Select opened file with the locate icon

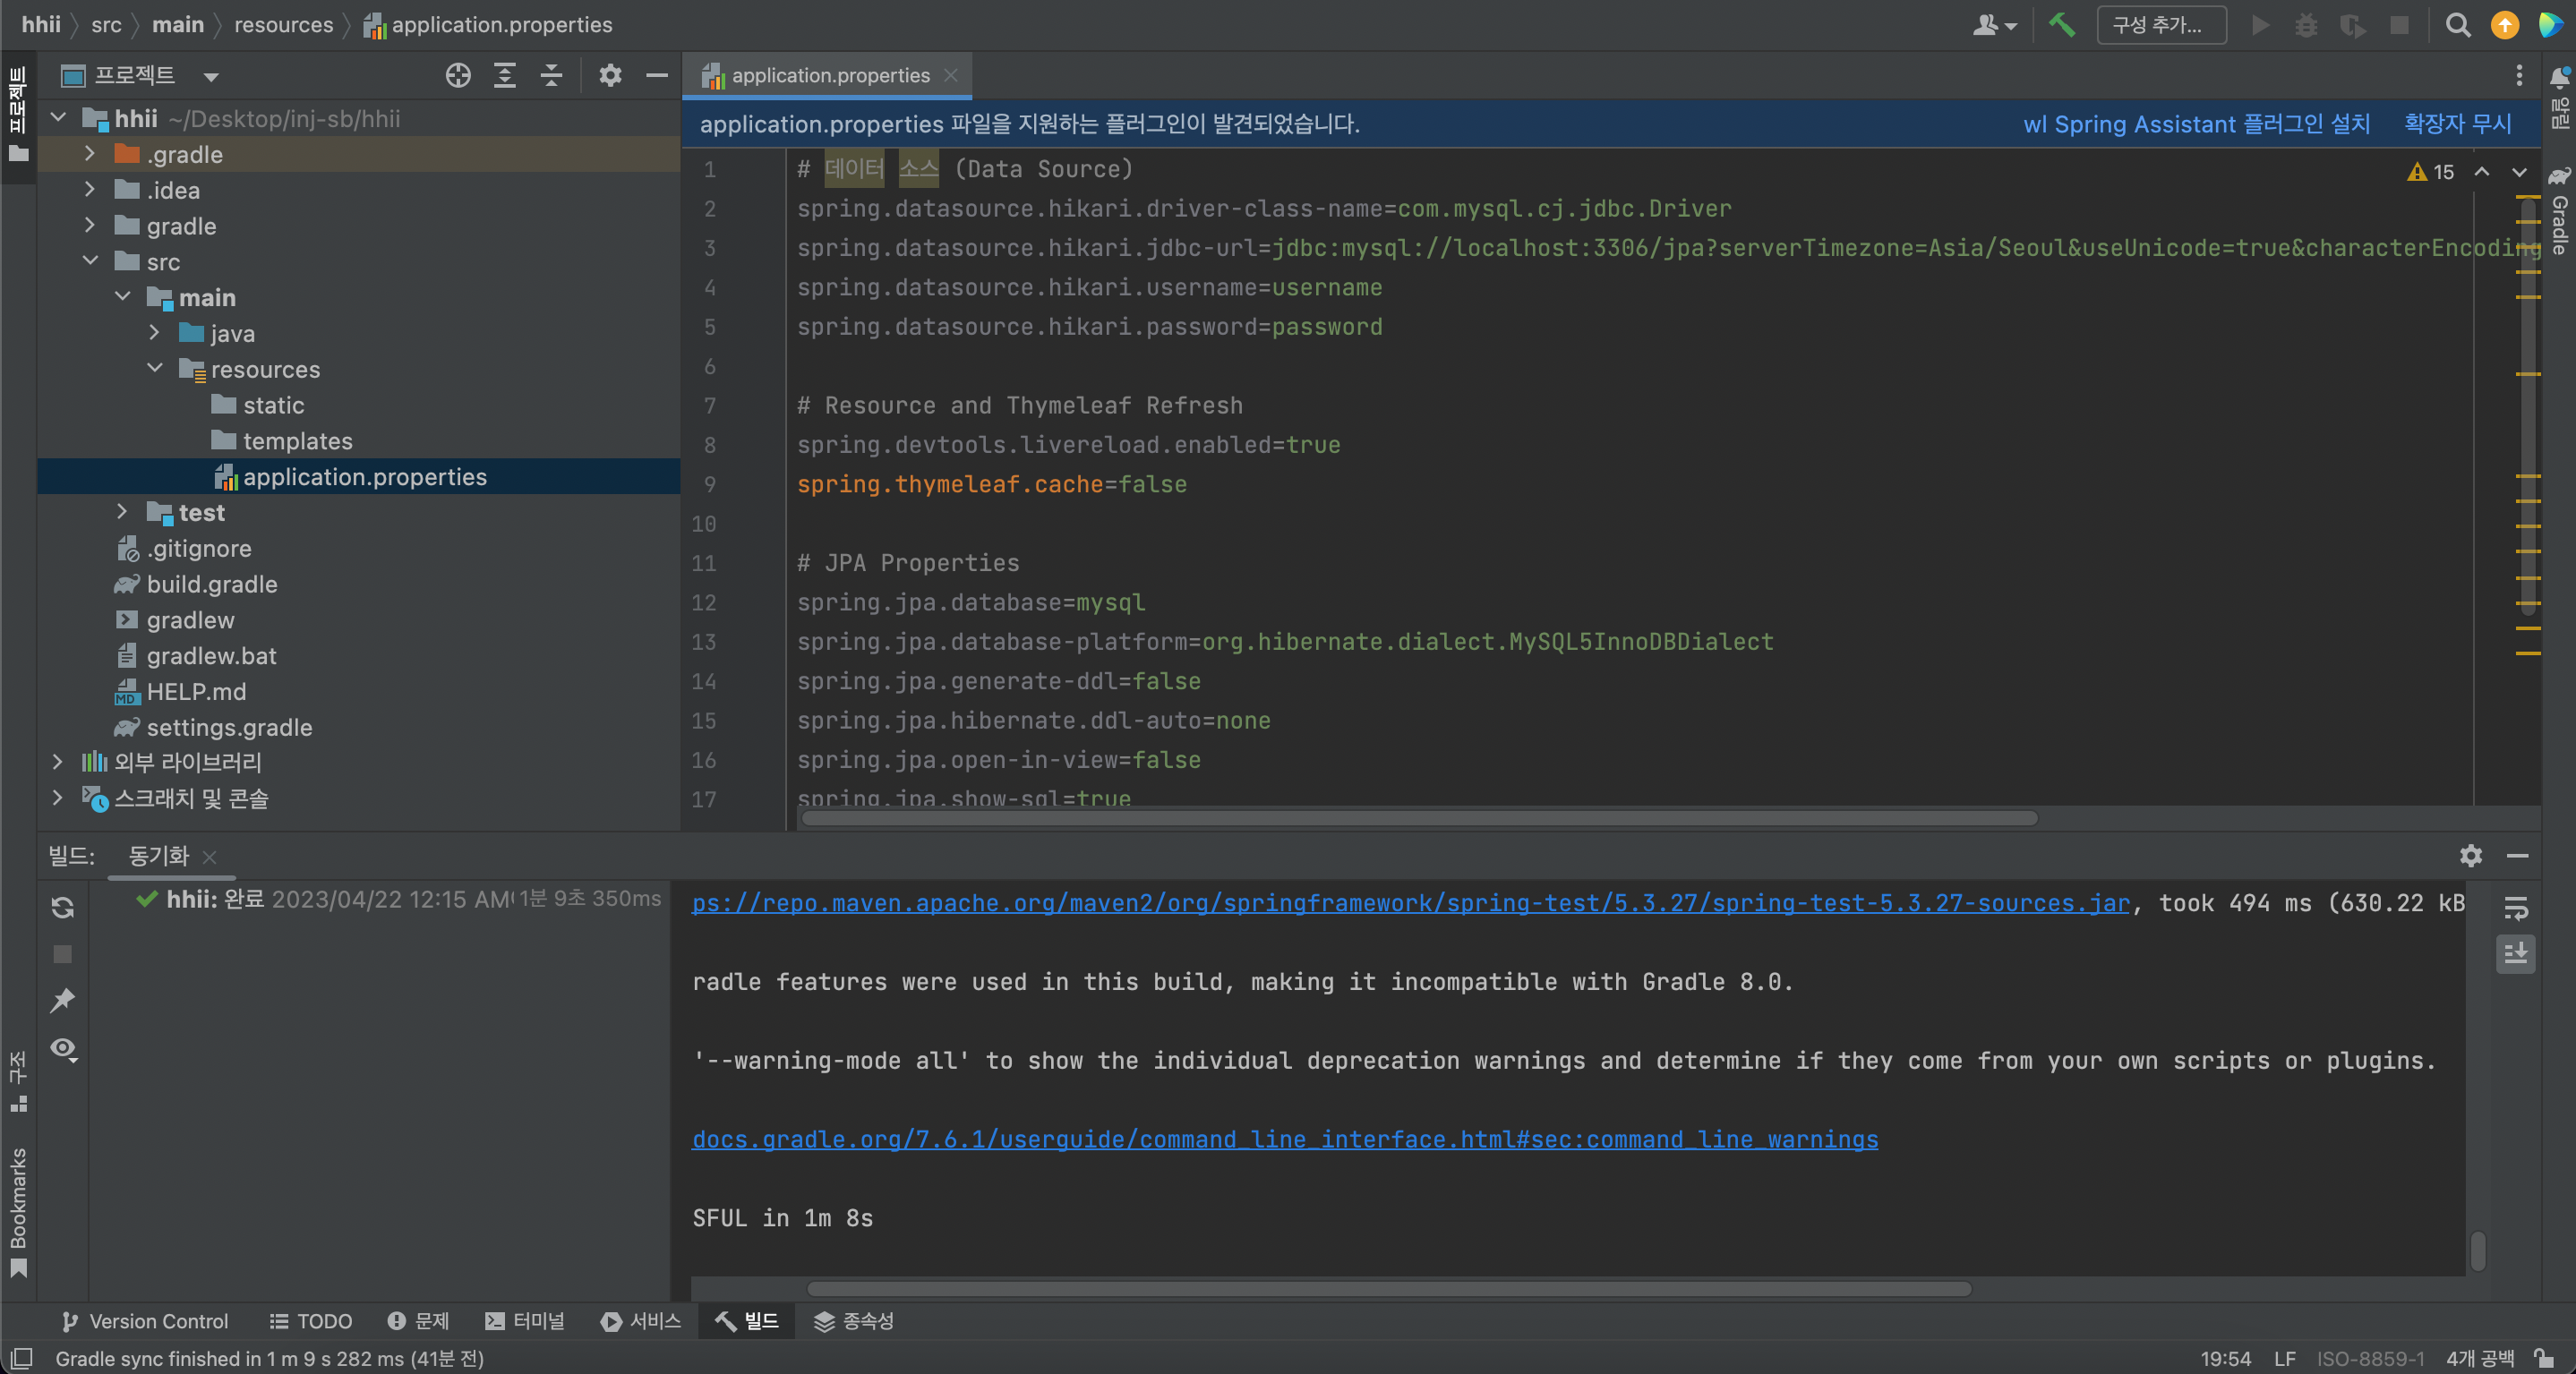[x=458, y=75]
